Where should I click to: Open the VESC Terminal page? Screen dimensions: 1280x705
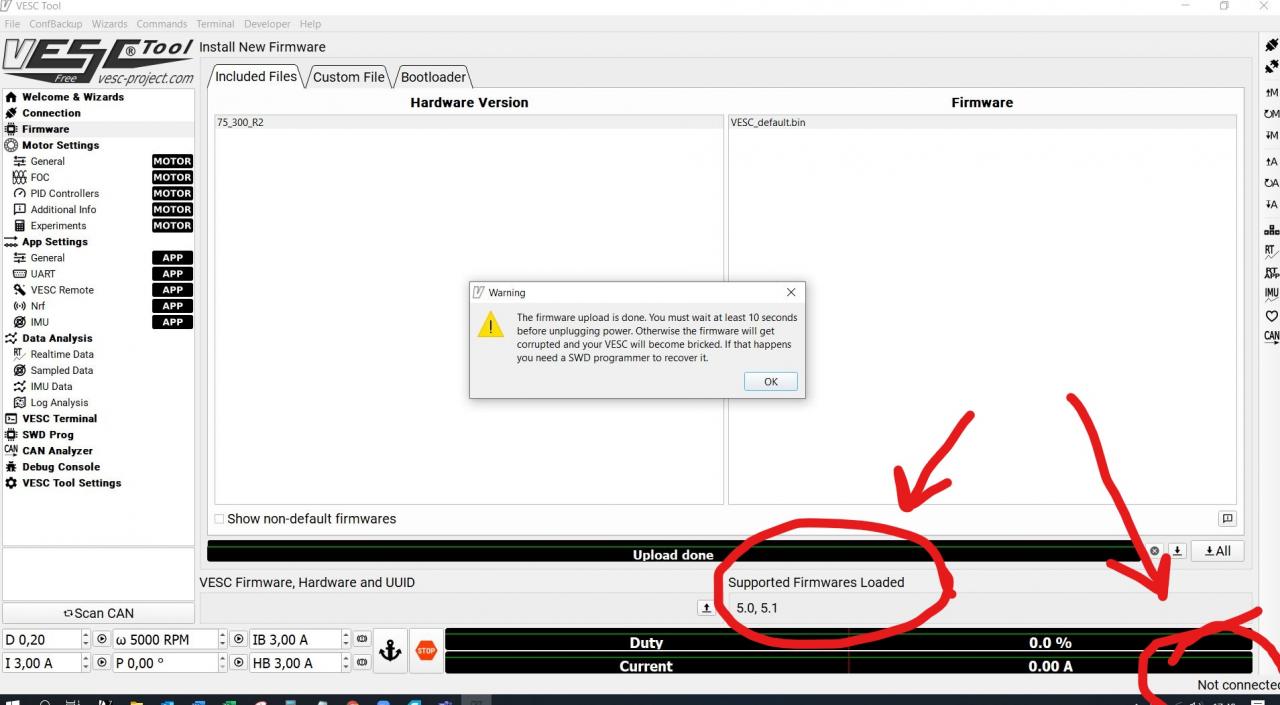[59, 418]
